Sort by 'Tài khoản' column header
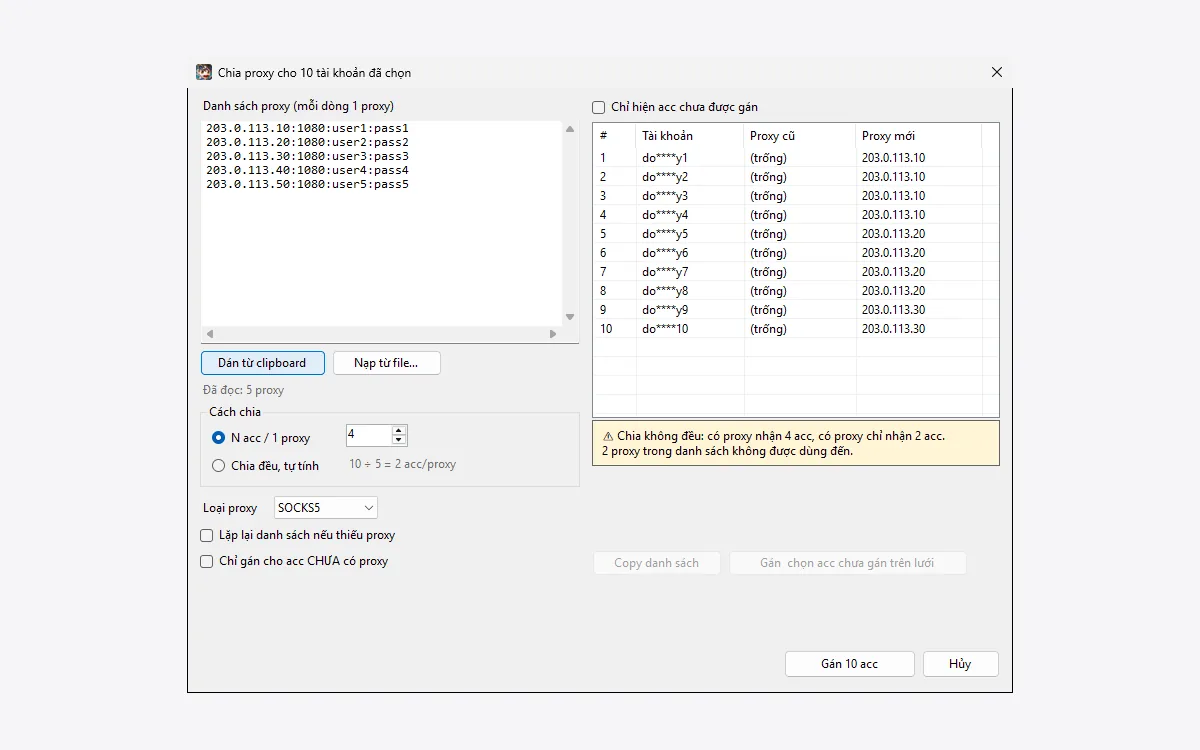The image size is (1200, 750). click(690, 136)
